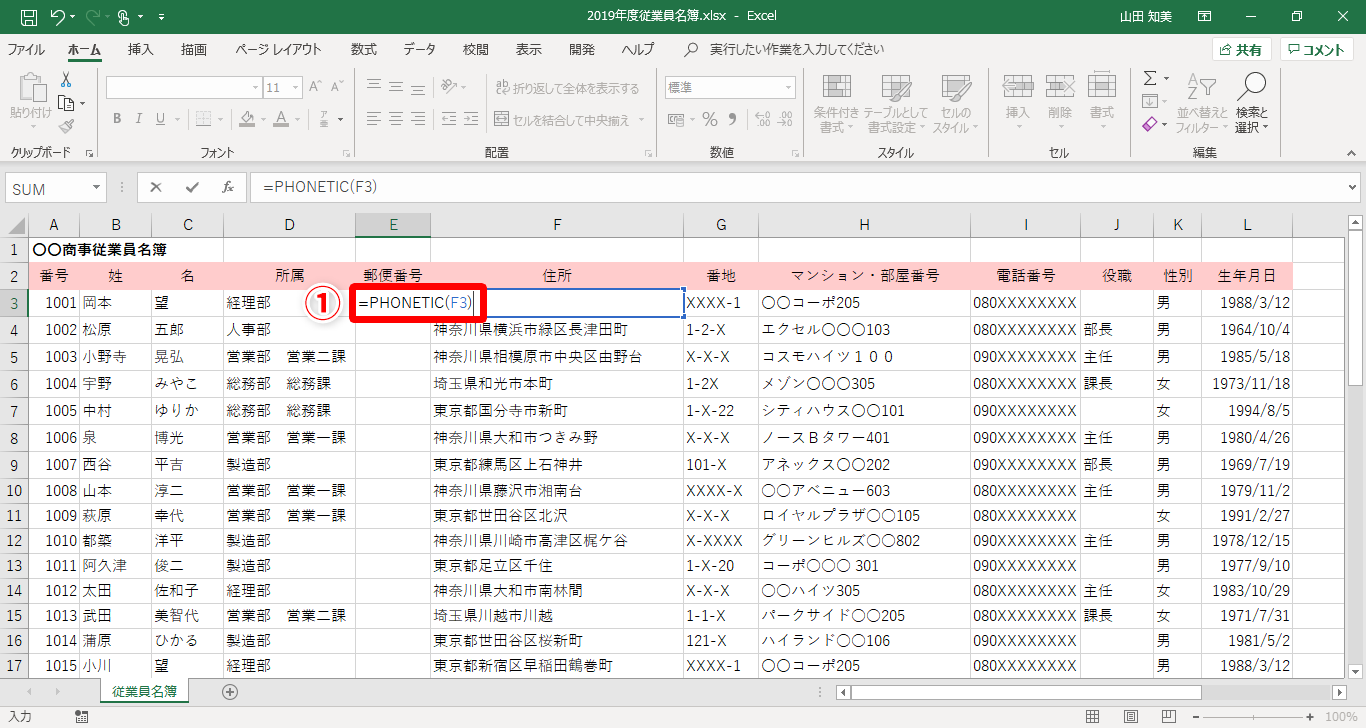Center cell text horizontally
Screen dimensions: 1366x728
coord(396,120)
